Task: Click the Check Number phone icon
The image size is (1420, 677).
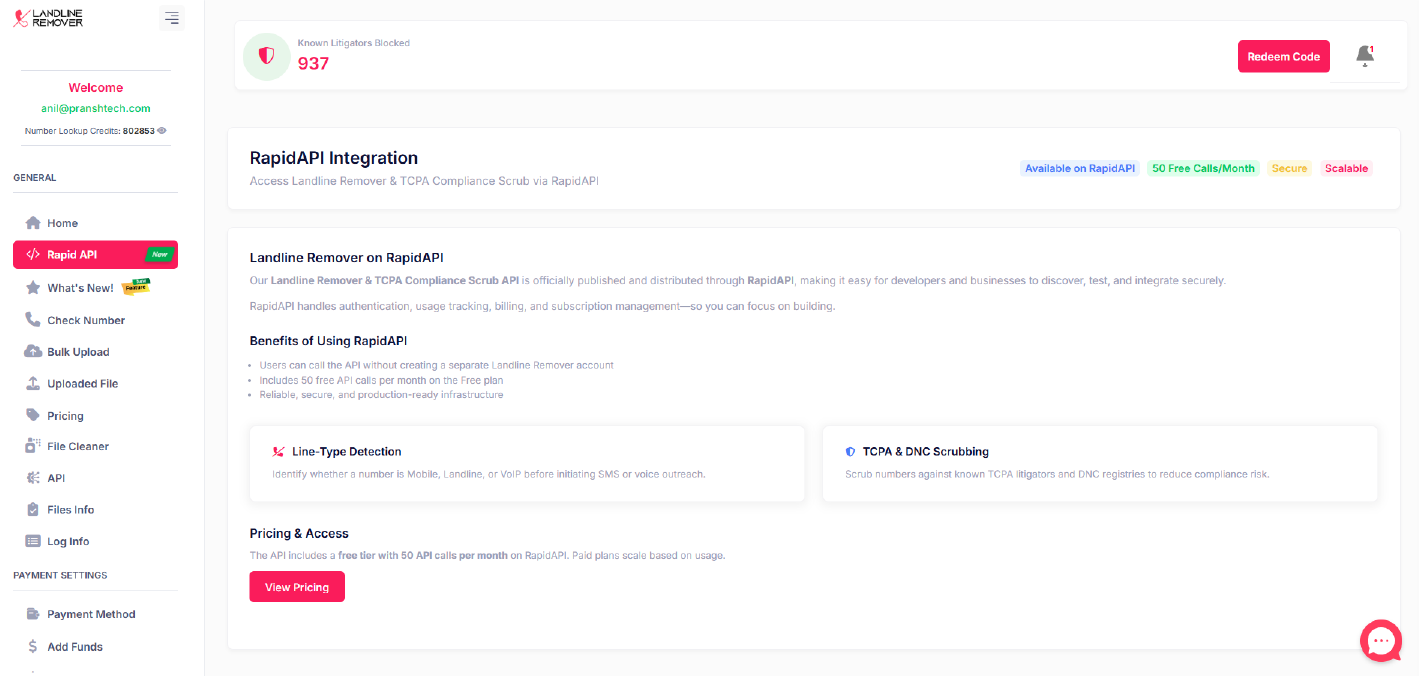Action: [33, 320]
